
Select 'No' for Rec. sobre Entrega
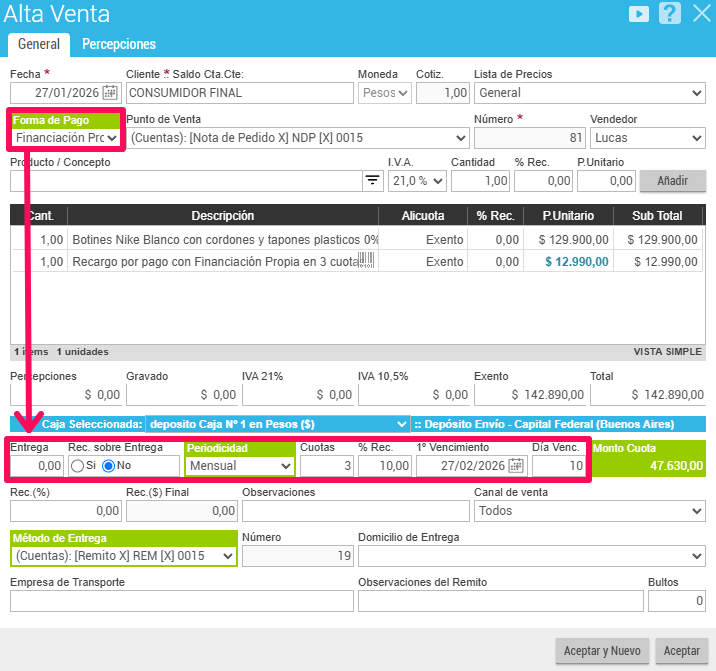coord(109,466)
